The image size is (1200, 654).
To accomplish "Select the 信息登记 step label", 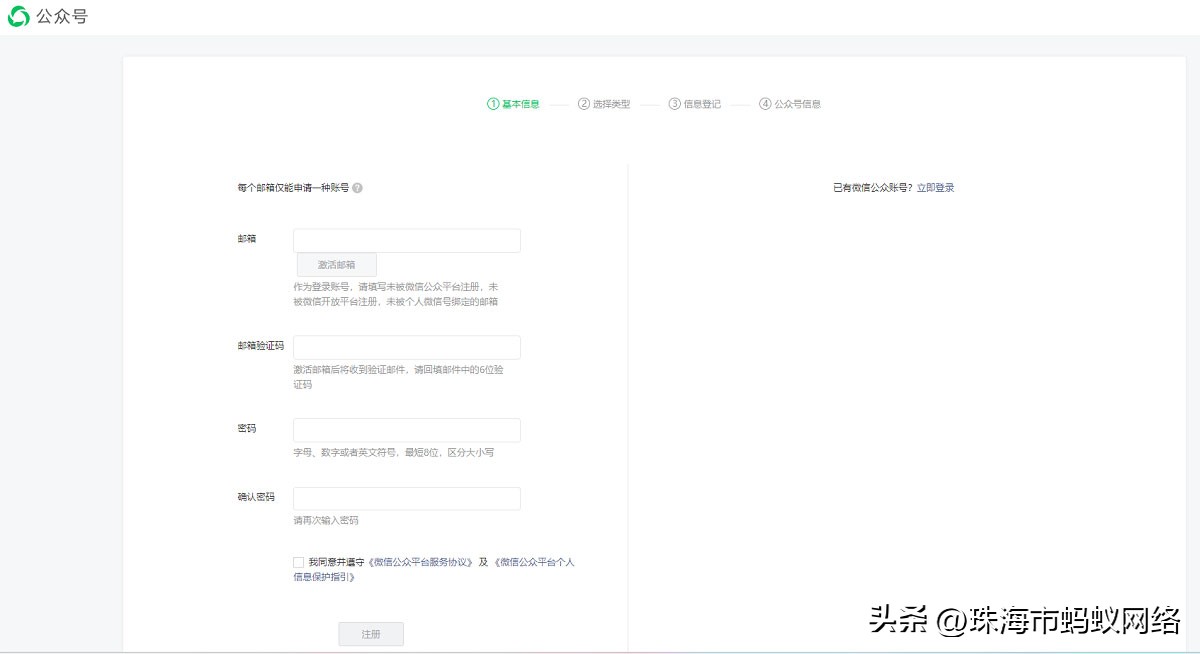I will 703,103.
